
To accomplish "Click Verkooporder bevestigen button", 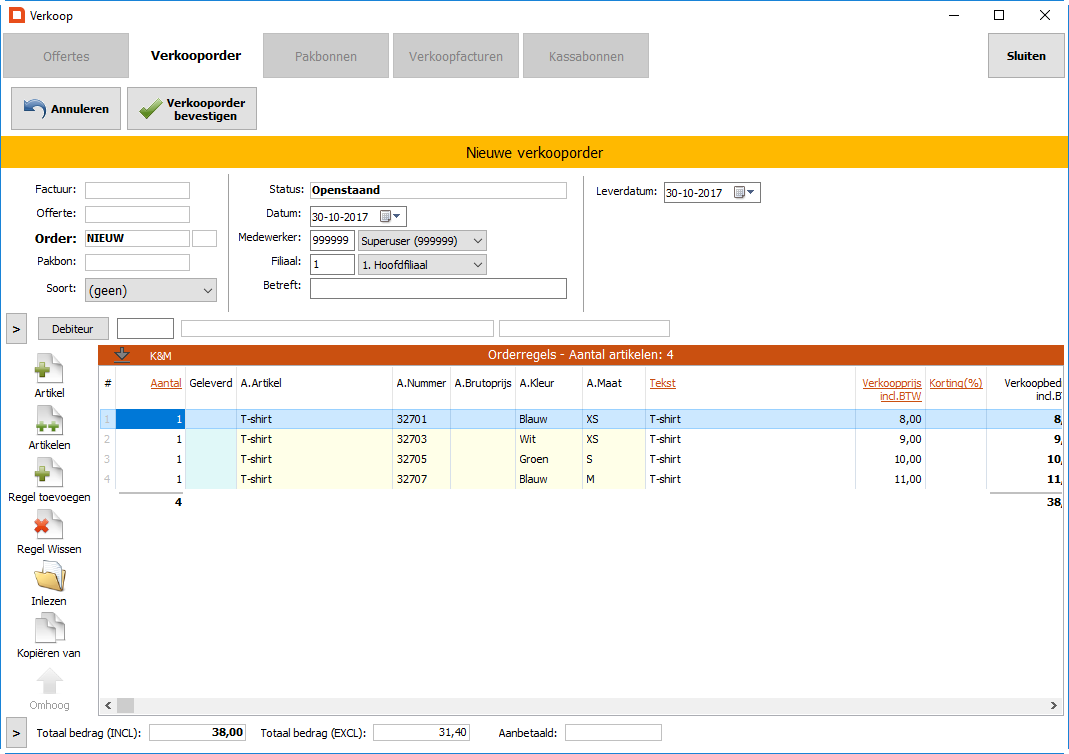I will pyautogui.click(x=192, y=109).
